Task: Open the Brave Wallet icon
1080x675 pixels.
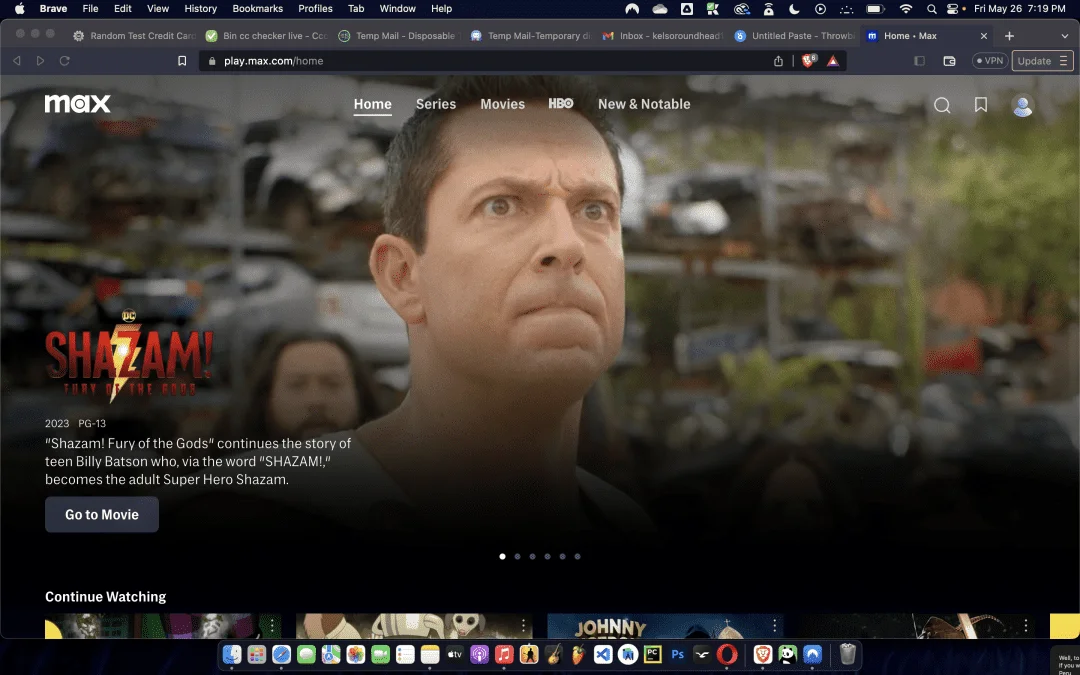Action: click(949, 61)
